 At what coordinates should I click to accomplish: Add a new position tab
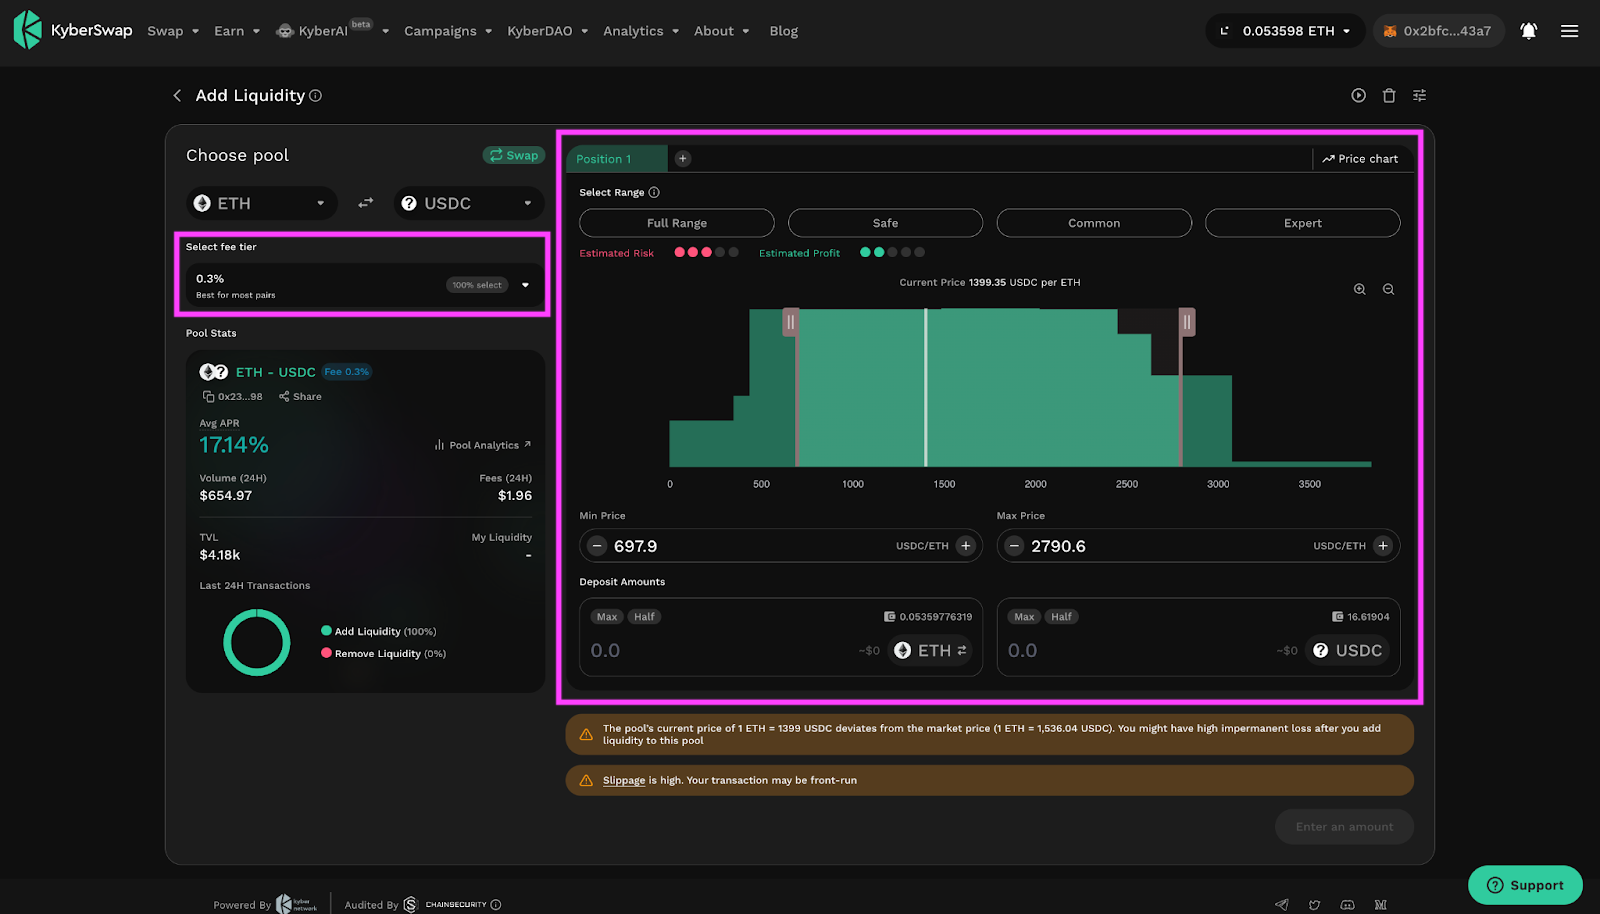tap(683, 158)
